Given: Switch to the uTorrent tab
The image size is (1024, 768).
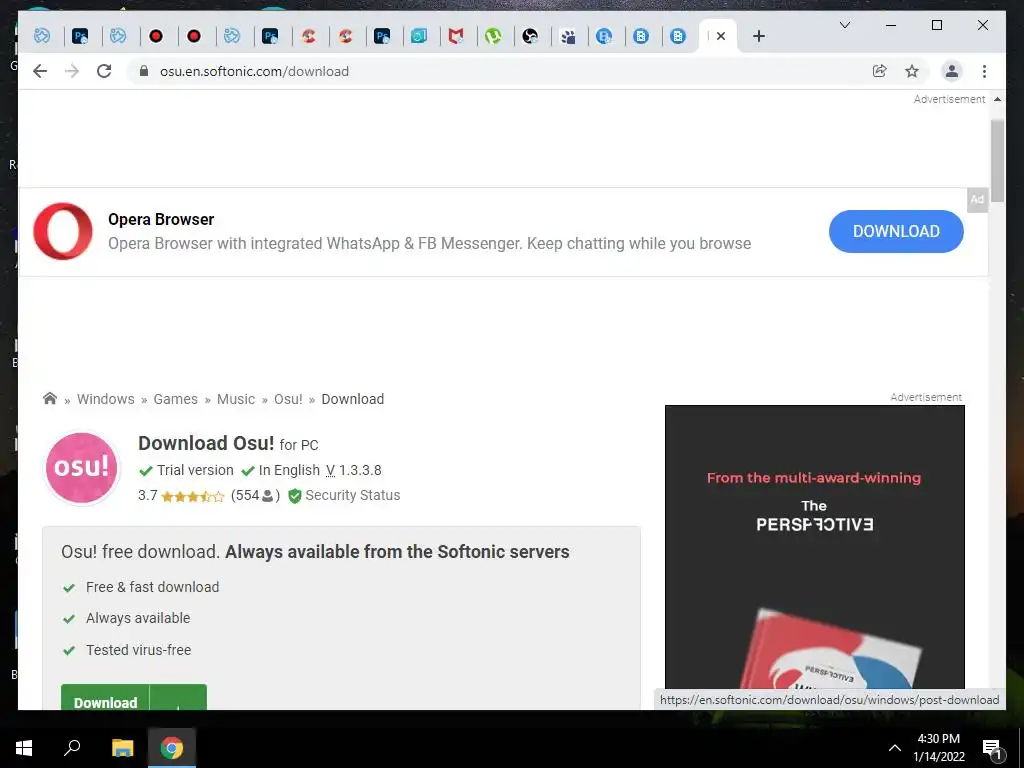Looking at the screenshot, I should coord(493,36).
